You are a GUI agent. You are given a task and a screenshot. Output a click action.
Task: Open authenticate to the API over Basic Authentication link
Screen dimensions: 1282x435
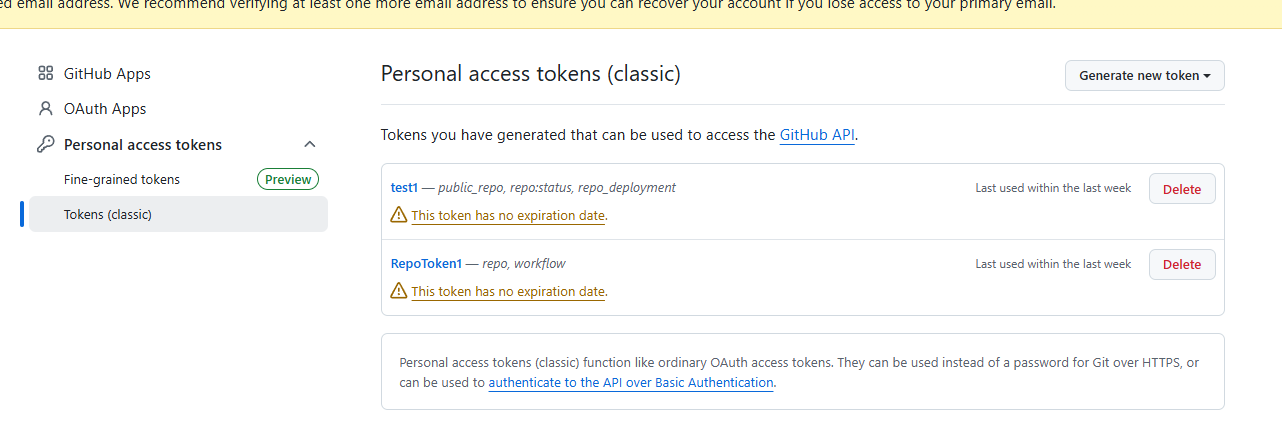tap(631, 382)
